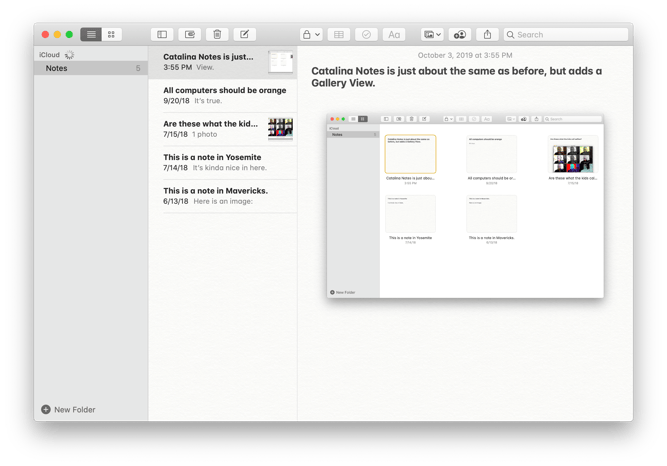667x466 pixels.
Task: Open the text format Aa menu
Action: click(x=394, y=34)
